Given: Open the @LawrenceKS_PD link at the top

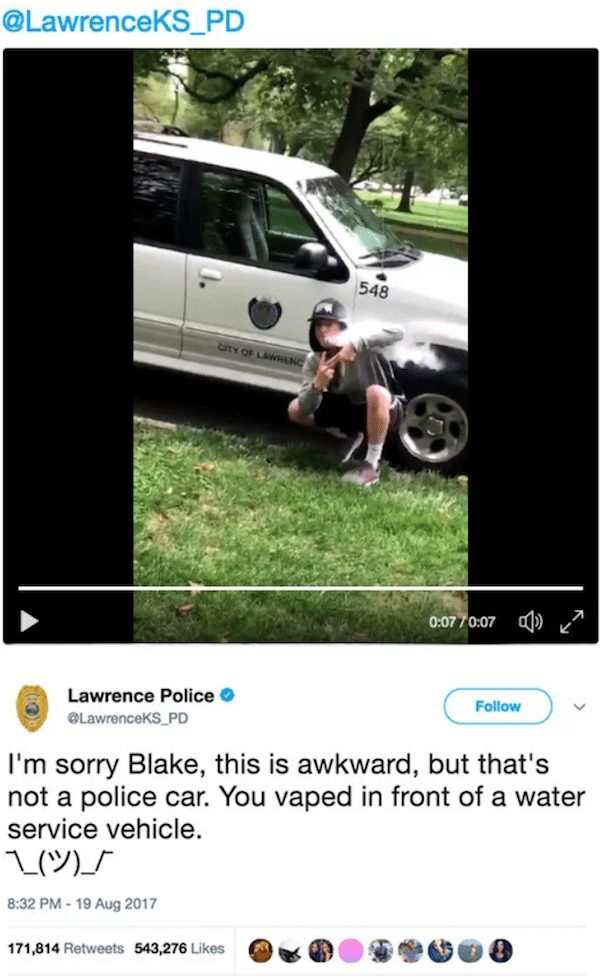Looking at the screenshot, I should click(123, 22).
